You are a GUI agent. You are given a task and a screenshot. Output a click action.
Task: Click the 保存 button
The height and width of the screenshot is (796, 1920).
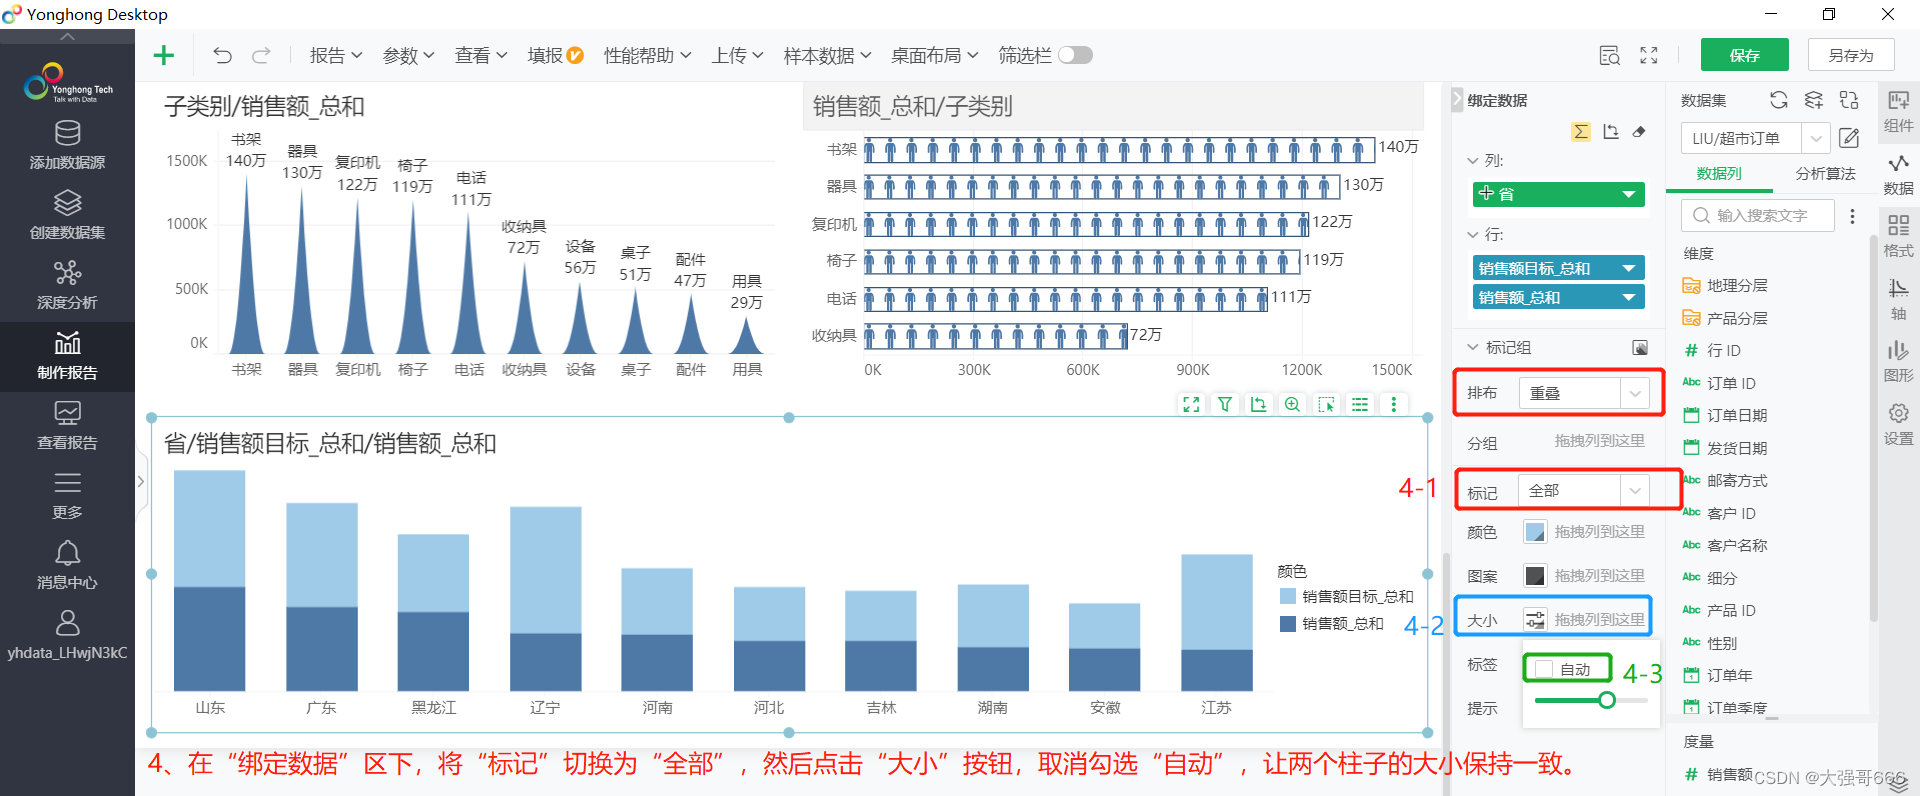pyautogui.click(x=1745, y=55)
